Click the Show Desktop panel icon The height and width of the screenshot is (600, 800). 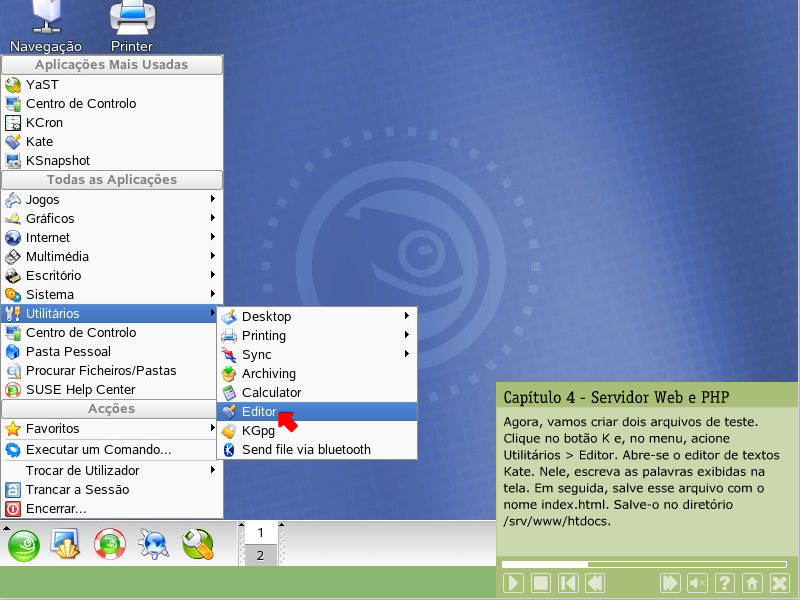click(x=66, y=544)
